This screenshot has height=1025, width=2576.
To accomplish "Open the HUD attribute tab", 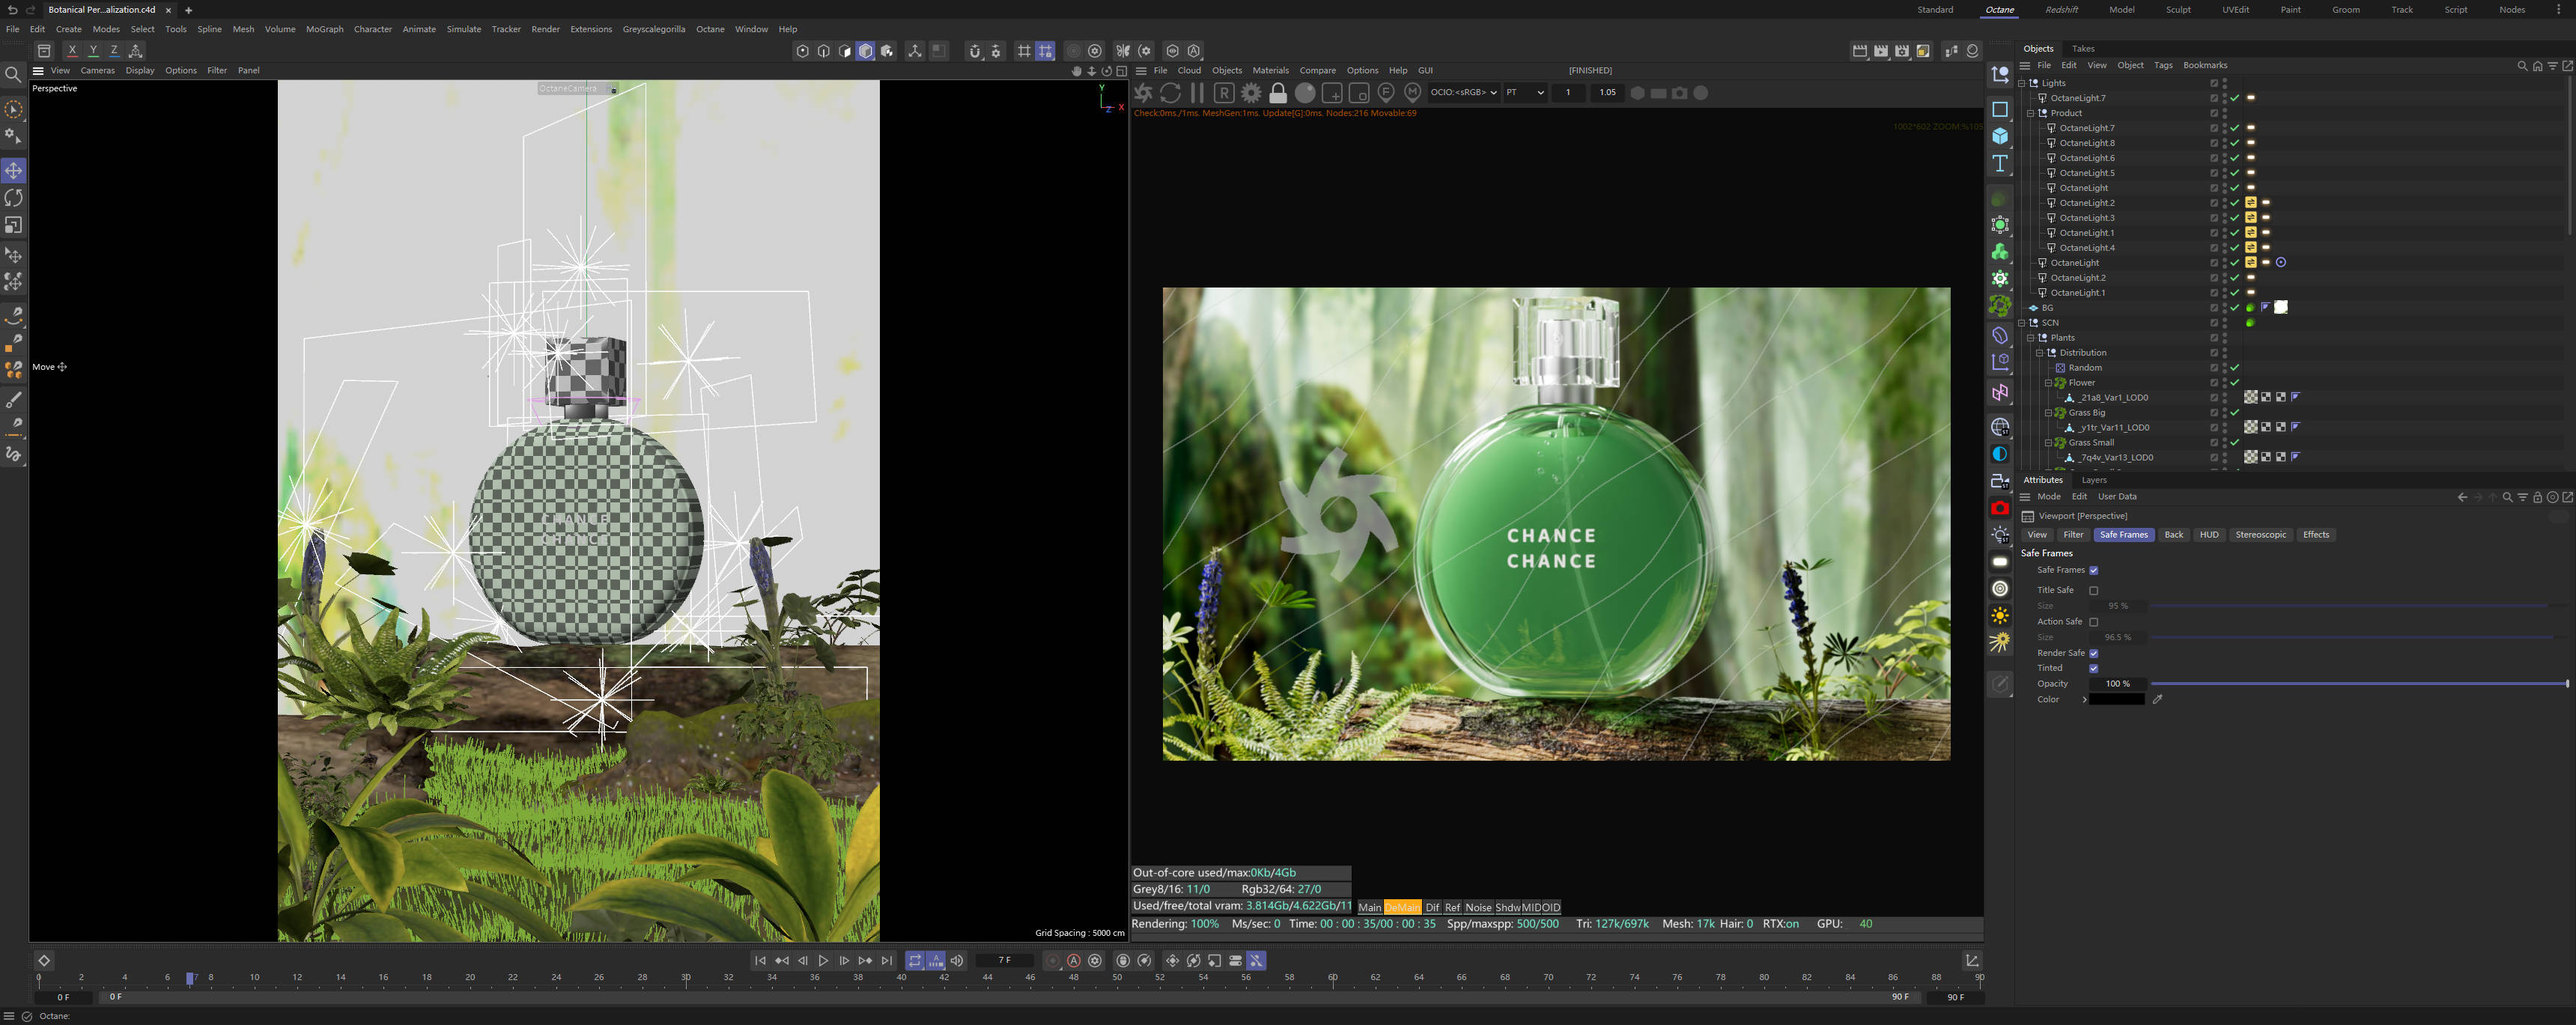I will (x=2209, y=535).
